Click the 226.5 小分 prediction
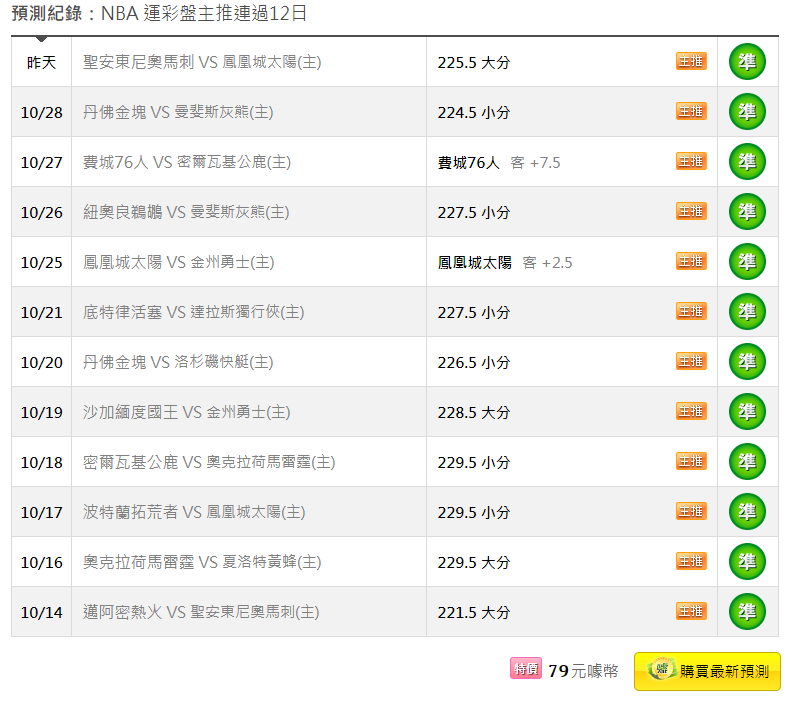790x701 pixels. click(x=474, y=362)
